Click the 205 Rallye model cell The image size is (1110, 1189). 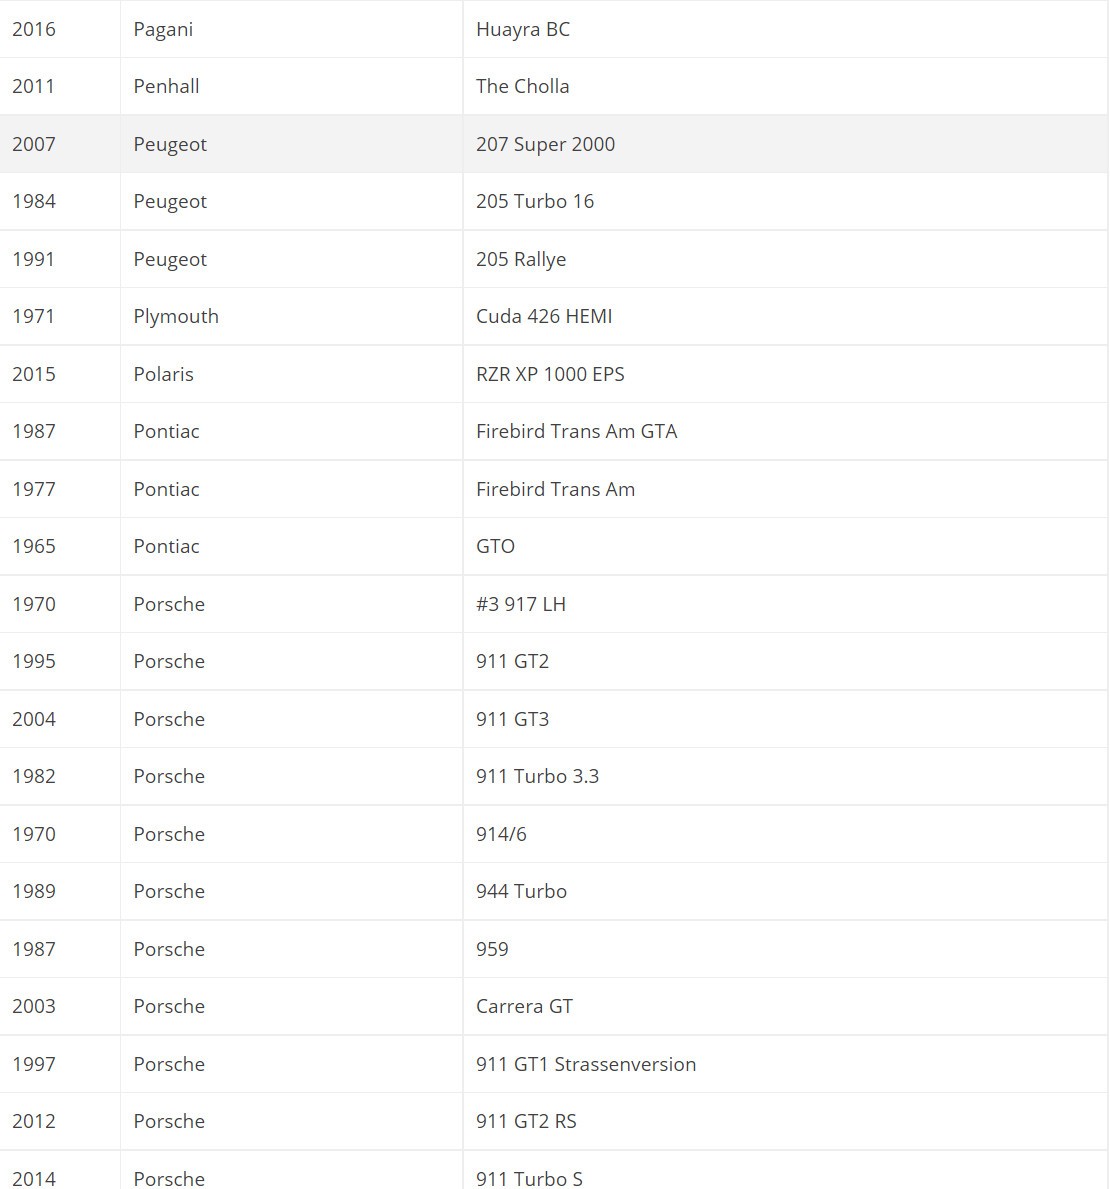click(520, 259)
